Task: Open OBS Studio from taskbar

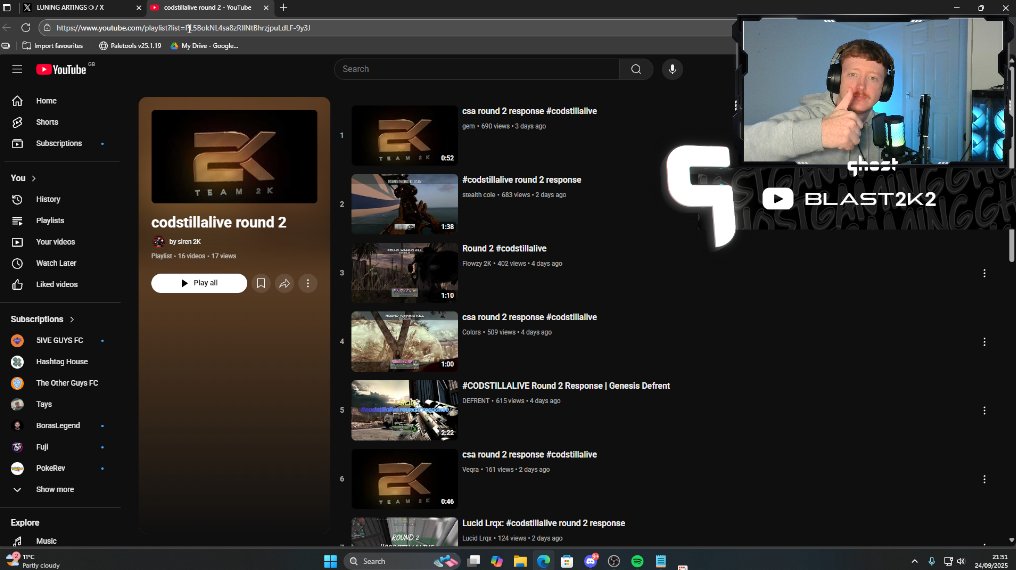Action: pos(614,561)
